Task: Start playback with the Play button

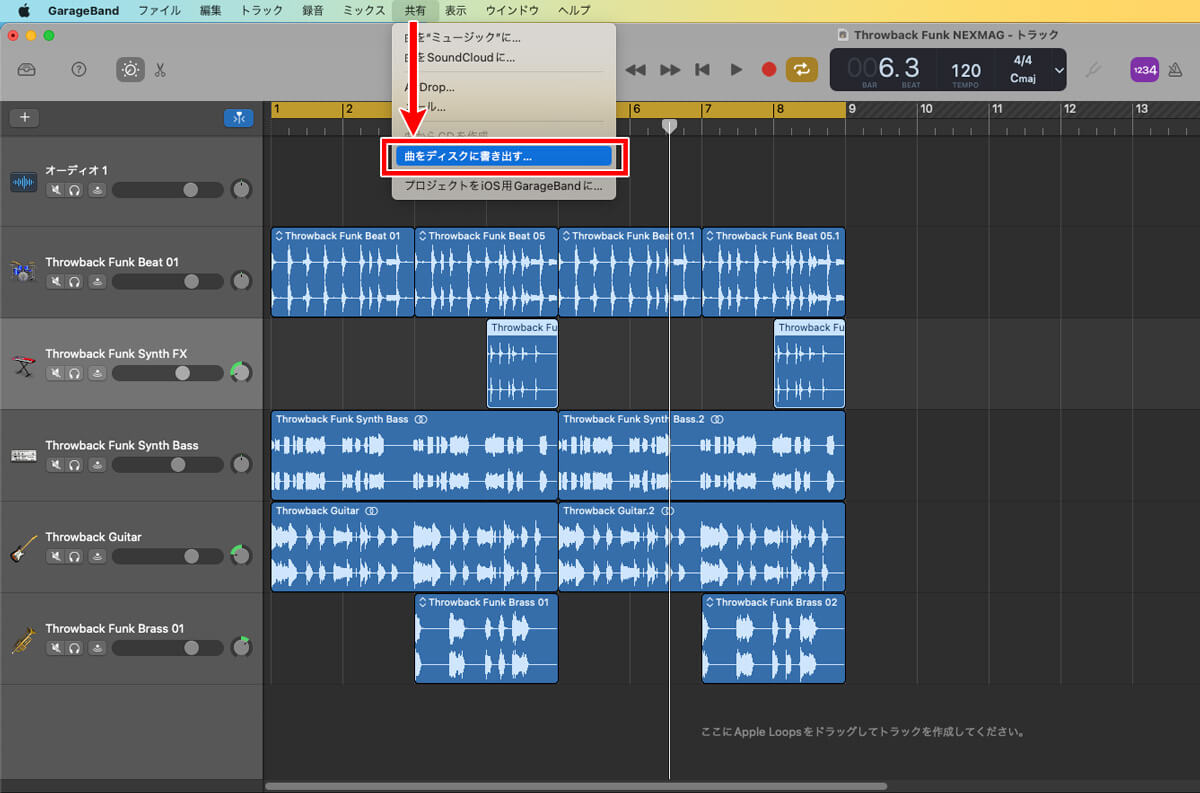Action: pos(736,70)
